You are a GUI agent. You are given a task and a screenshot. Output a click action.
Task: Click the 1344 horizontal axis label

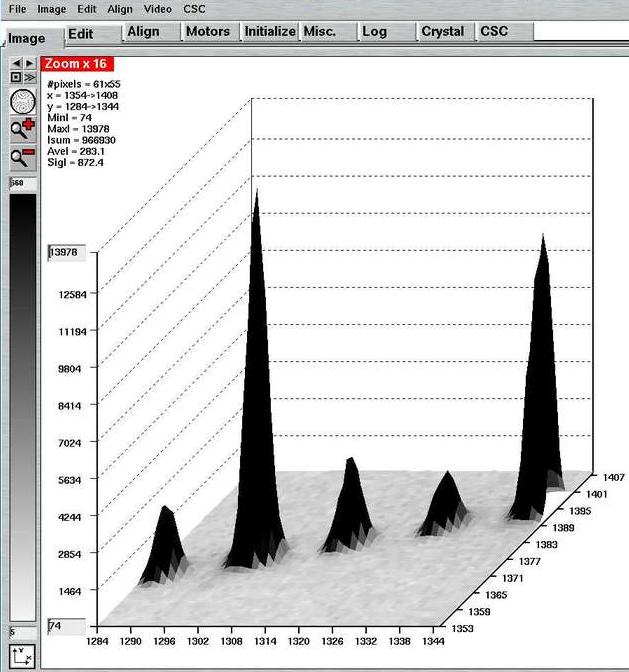pyautogui.click(x=433, y=642)
